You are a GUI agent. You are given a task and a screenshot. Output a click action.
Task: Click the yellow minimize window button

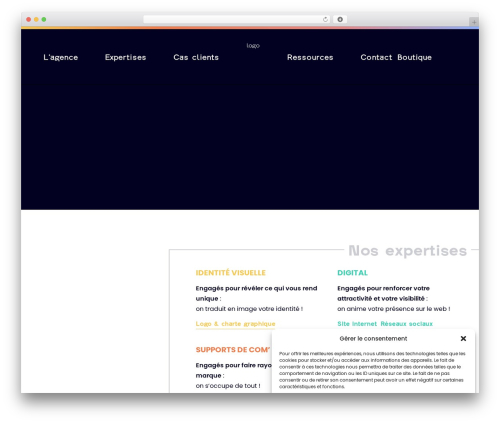coord(36,19)
